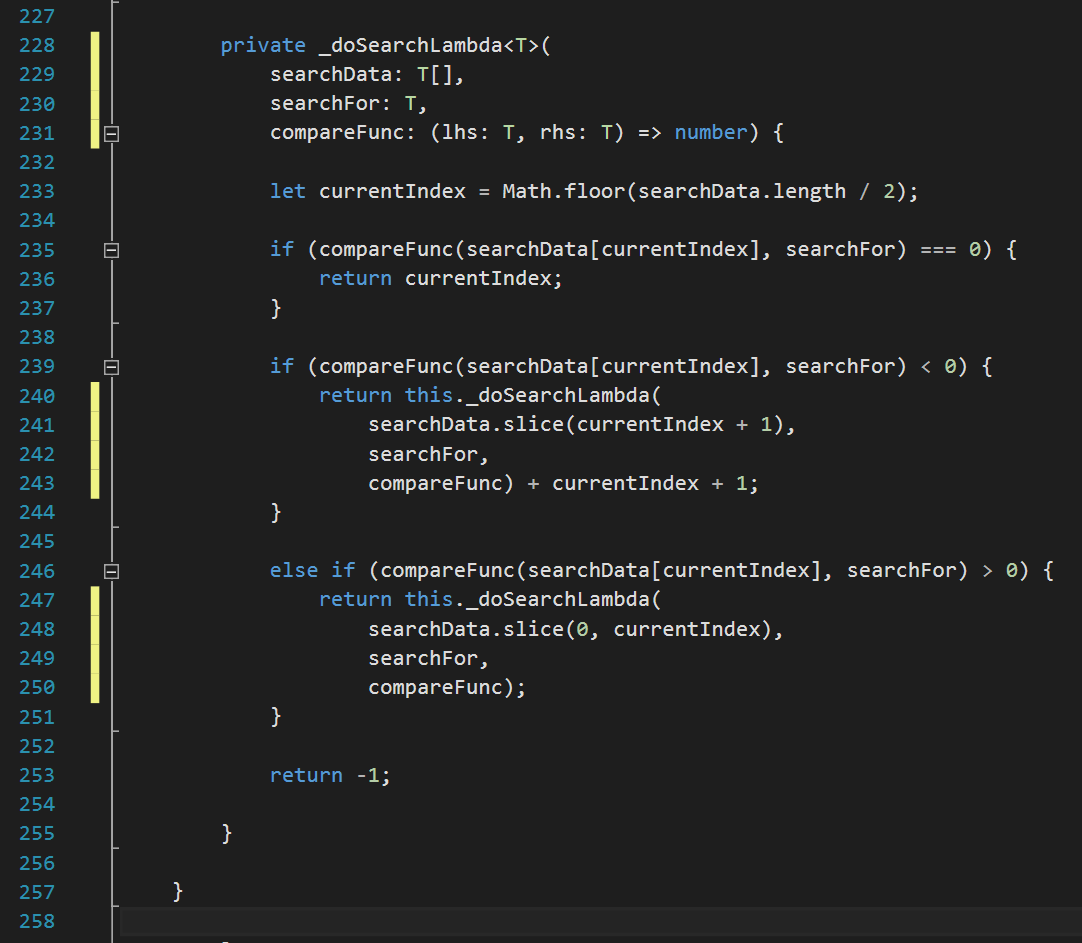1082x943 pixels.
Task: Click the gutter change marker at line 230
Action: [x=94, y=103]
